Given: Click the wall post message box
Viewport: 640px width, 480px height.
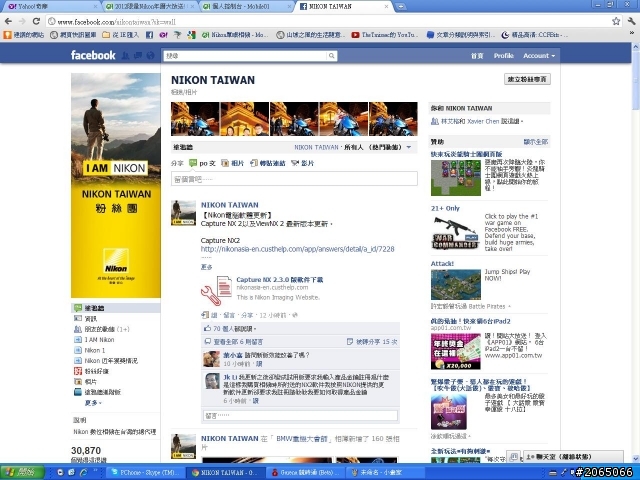Looking at the screenshot, I should click(294, 179).
